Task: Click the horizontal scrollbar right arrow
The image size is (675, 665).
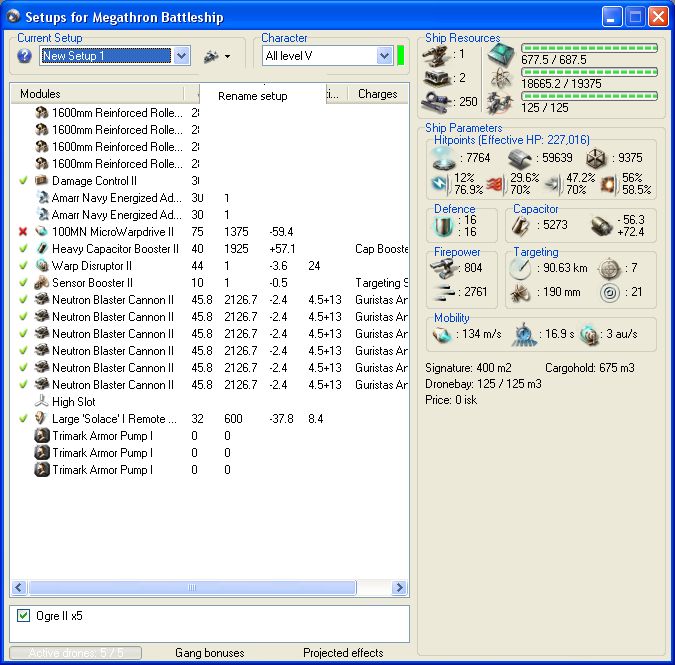Action: [x=399, y=587]
